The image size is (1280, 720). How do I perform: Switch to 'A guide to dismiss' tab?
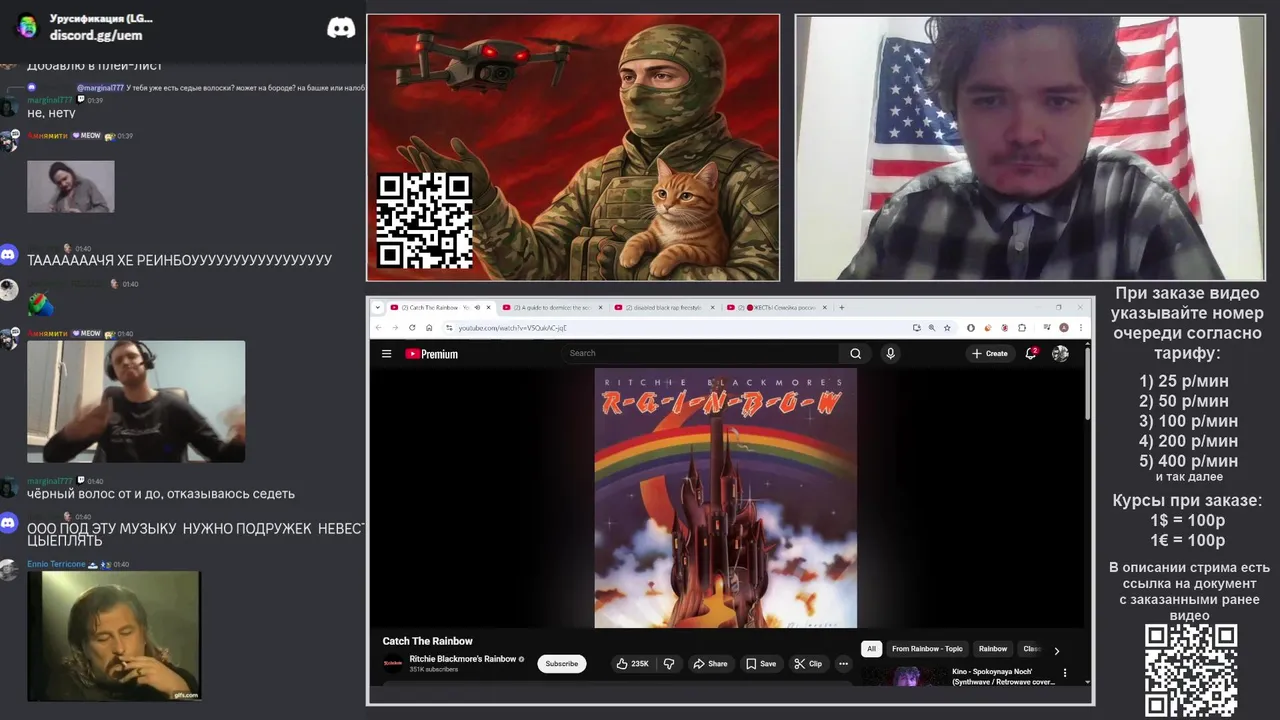click(551, 308)
